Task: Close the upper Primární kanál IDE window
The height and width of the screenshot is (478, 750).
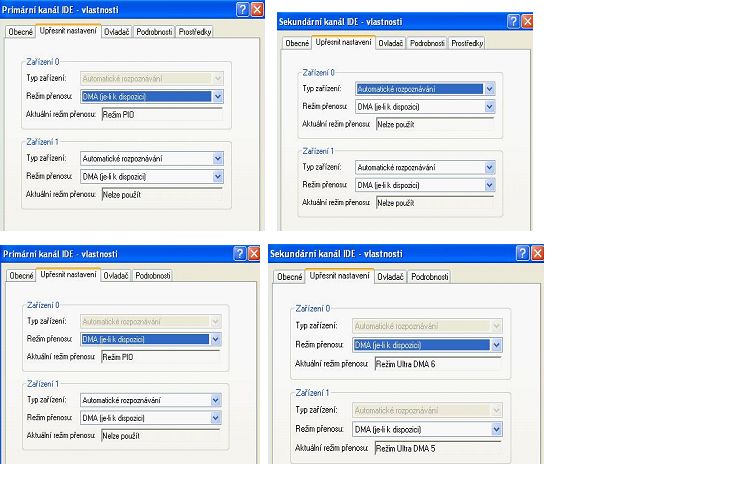Action: pos(257,9)
